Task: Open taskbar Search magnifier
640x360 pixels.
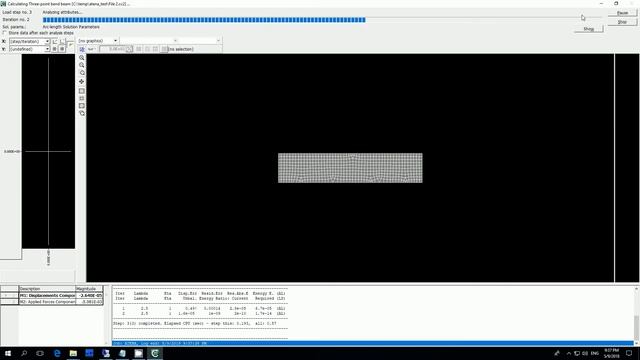Action: click(x=24, y=353)
